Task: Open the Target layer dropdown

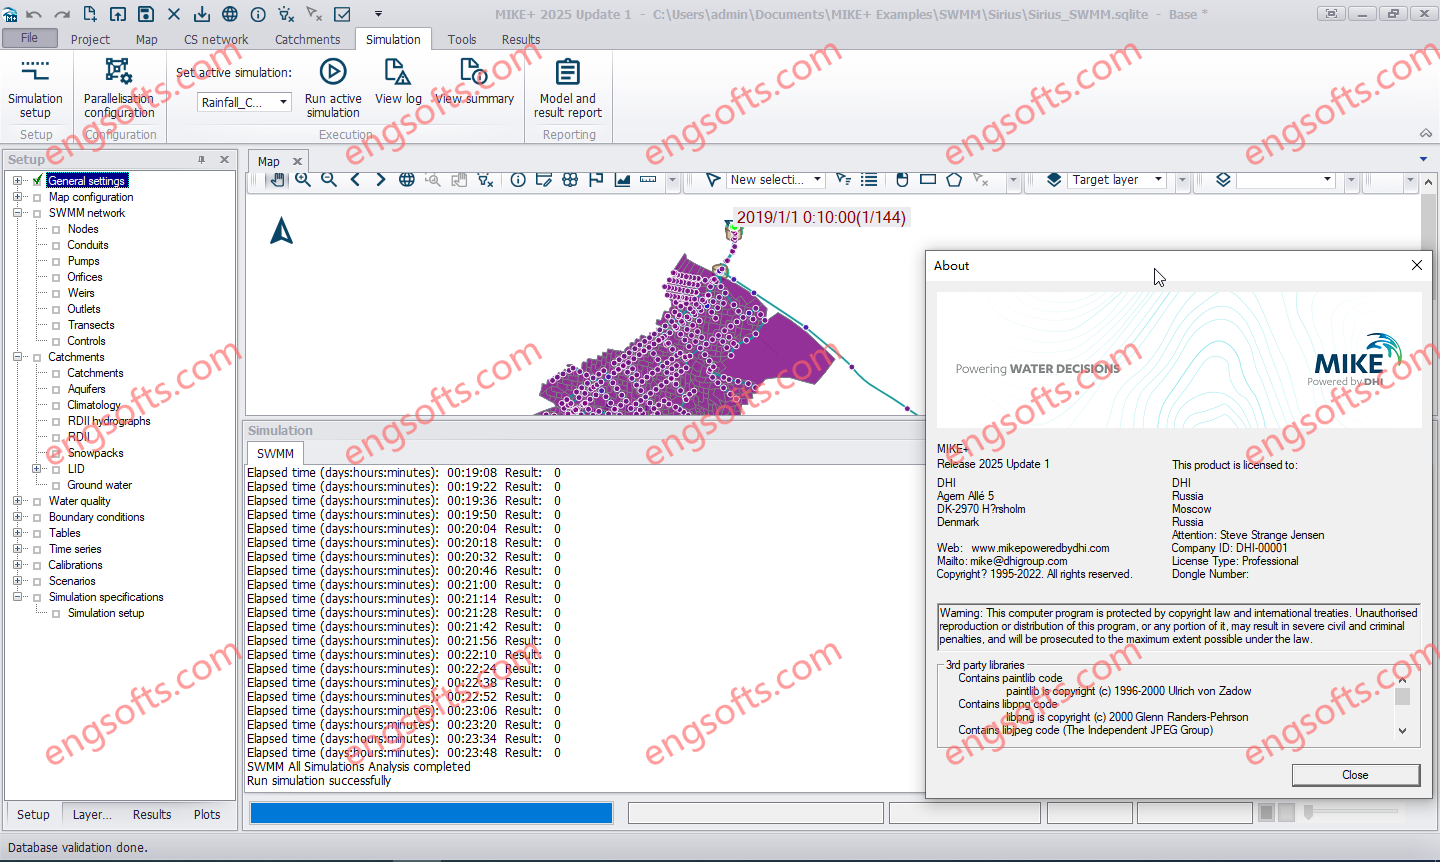Action: pos(1158,180)
